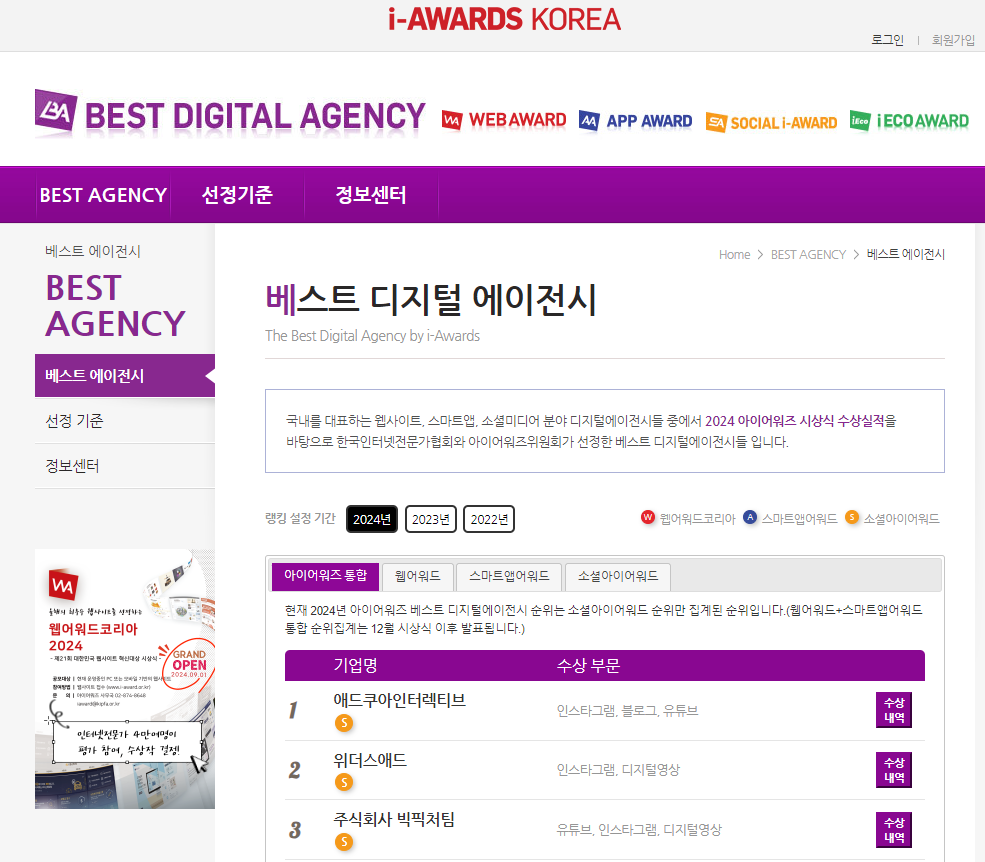The width and height of the screenshot is (985, 862).
Task: Click the 애드쿠아인터렉티브 company name
Action: tap(400, 700)
